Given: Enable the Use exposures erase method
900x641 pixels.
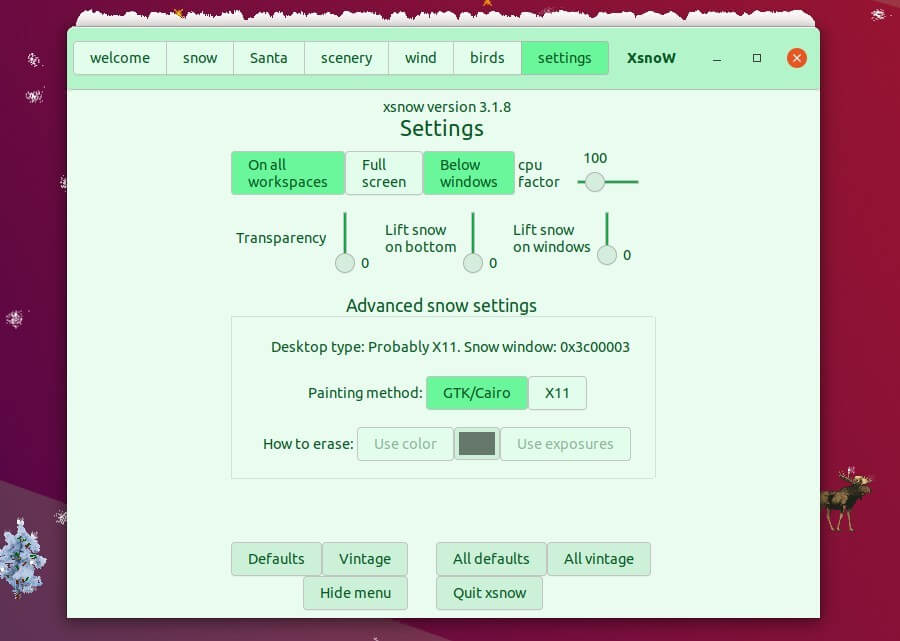Looking at the screenshot, I should [x=565, y=443].
